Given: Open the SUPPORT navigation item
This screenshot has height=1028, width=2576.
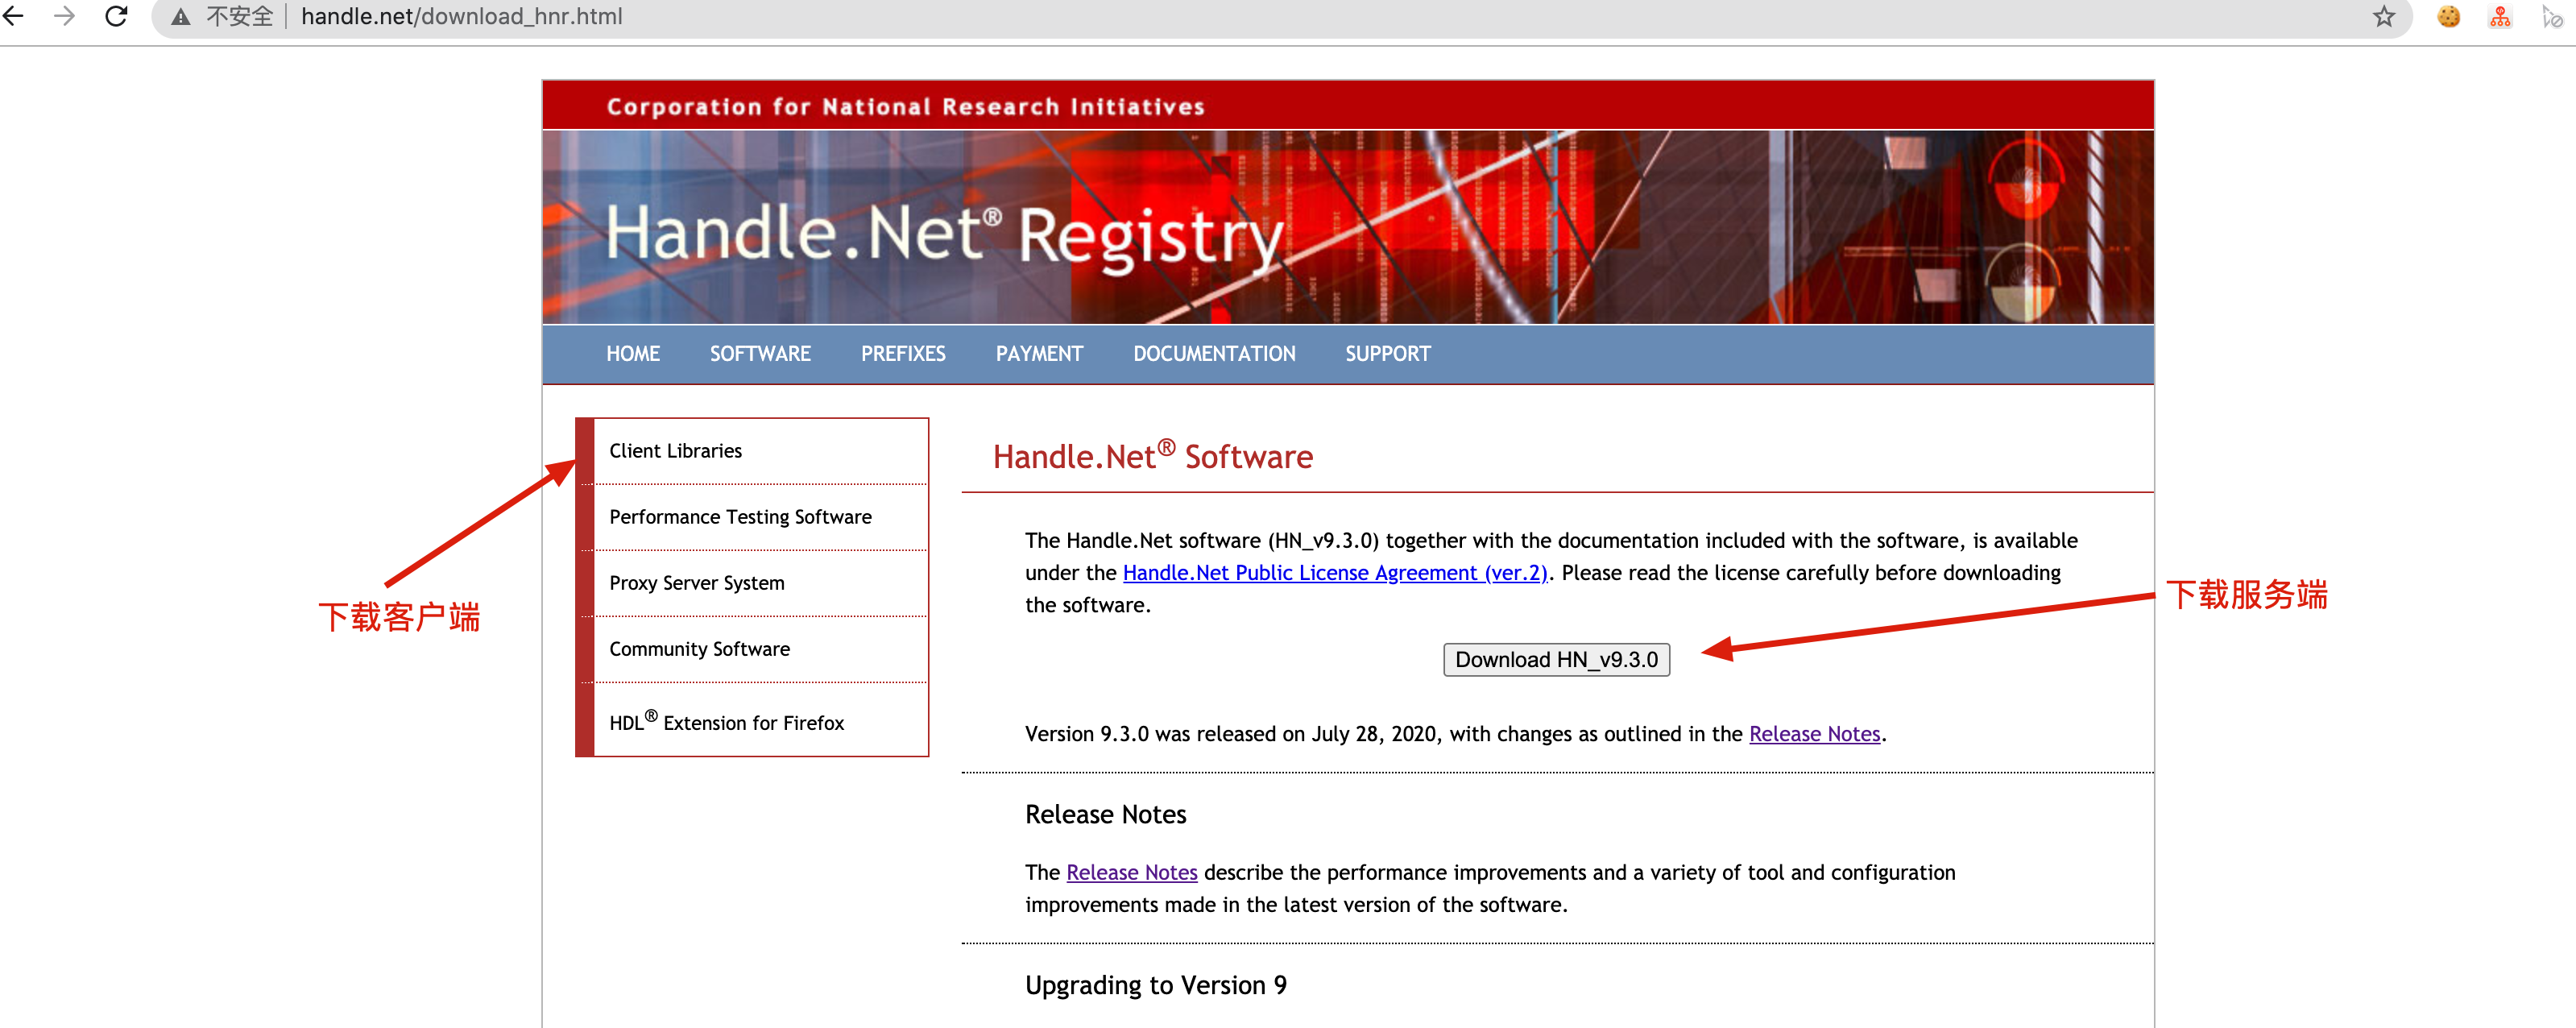Looking at the screenshot, I should pos(1388,354).
